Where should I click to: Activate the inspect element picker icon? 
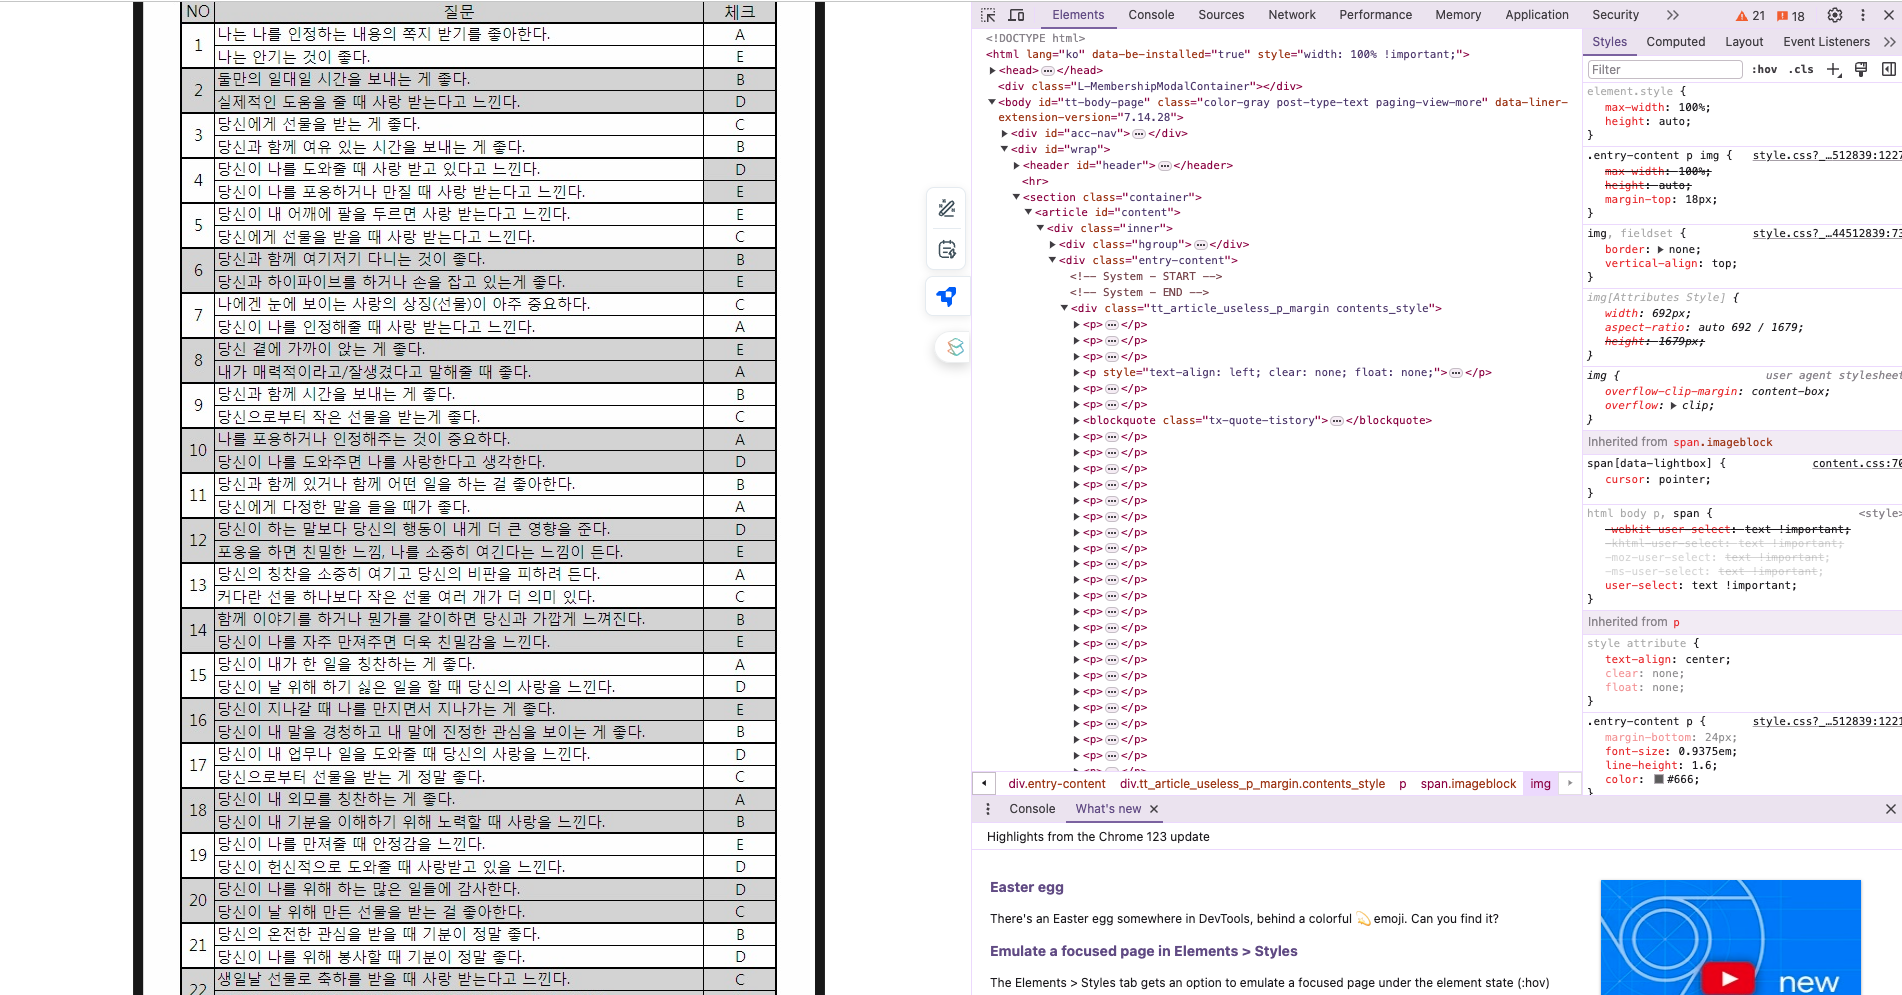(x=988, y=15)
